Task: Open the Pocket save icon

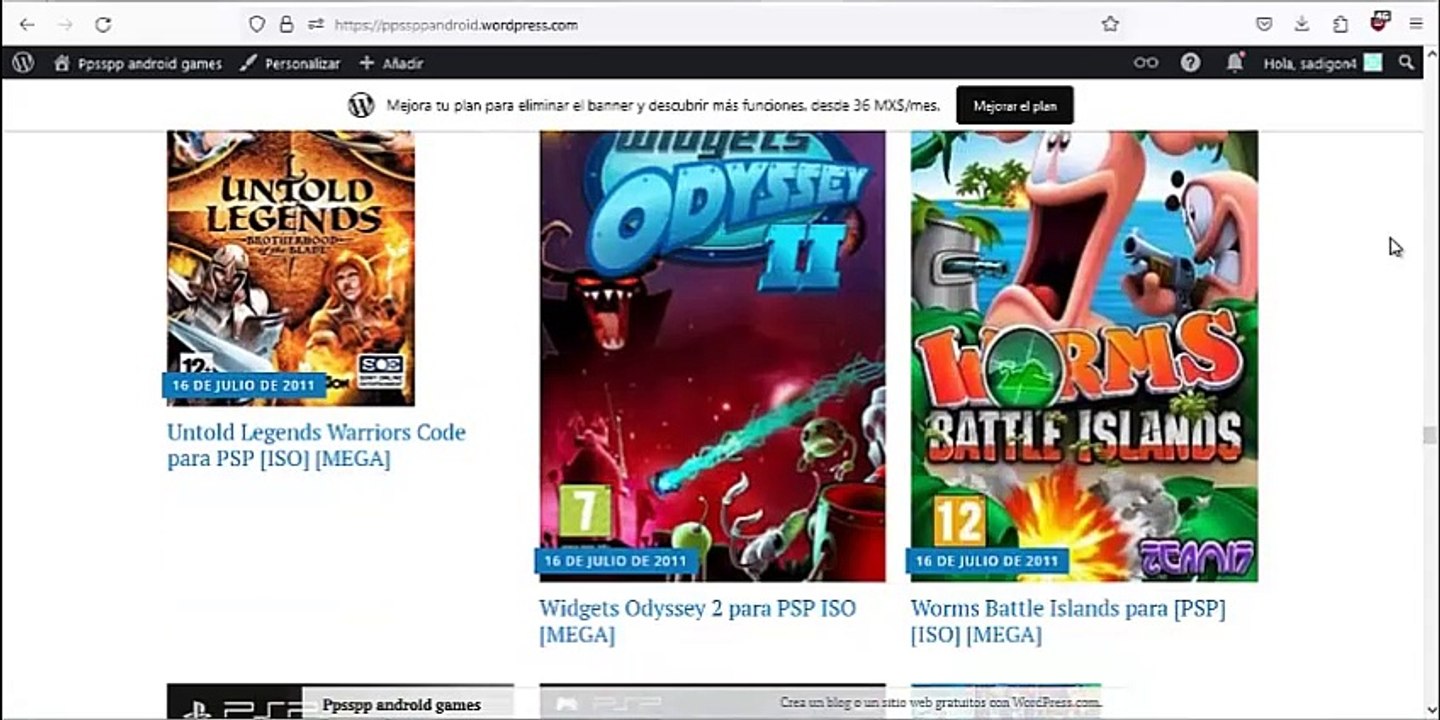Action: [1264, 24]
